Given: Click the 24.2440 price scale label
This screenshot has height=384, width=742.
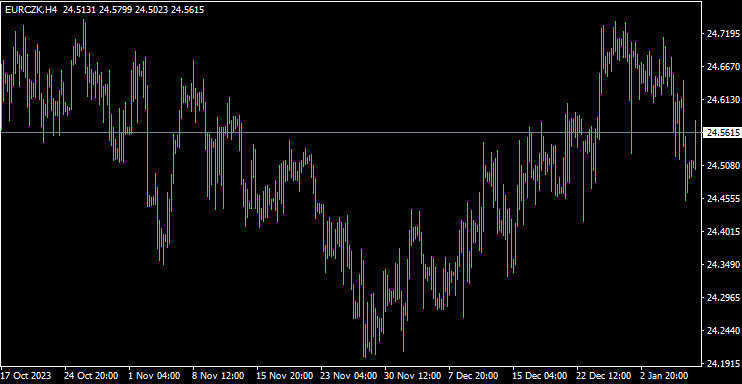Looking at the screenshot, I should (x=723, y=330).
